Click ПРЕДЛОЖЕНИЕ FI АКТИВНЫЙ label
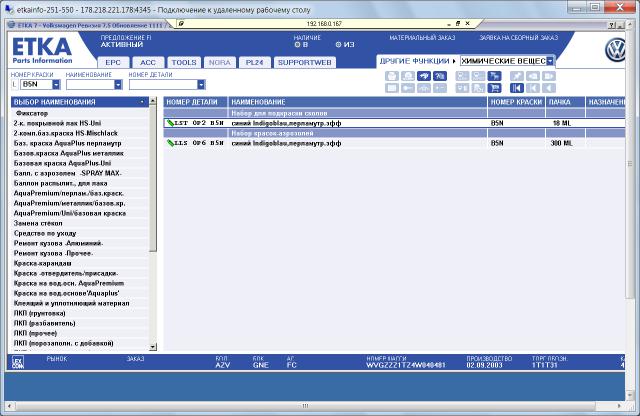This screenshot has width=640, height=416. (126, 41)
